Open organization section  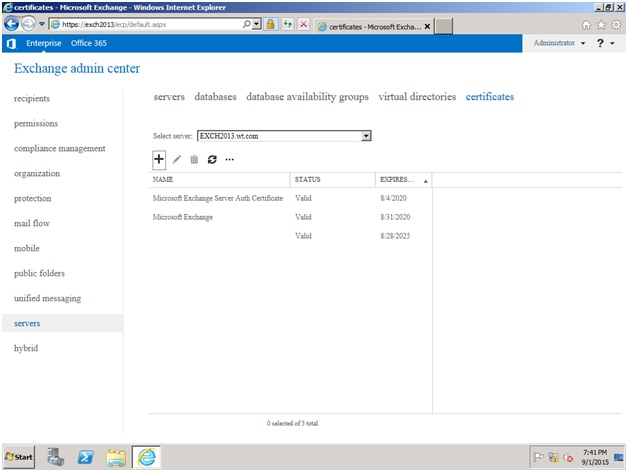[x=37, y=173]
